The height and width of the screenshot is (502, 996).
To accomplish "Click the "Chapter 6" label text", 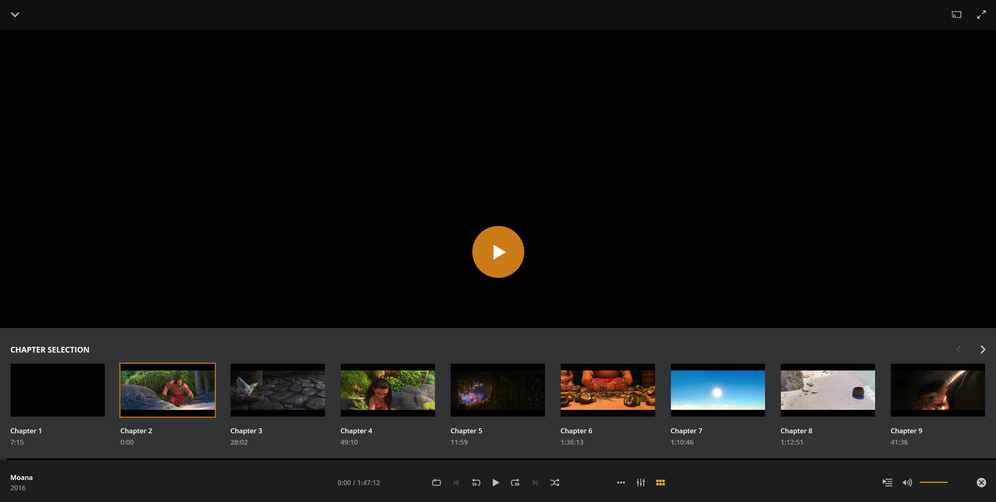I will (x=576, y=431).
